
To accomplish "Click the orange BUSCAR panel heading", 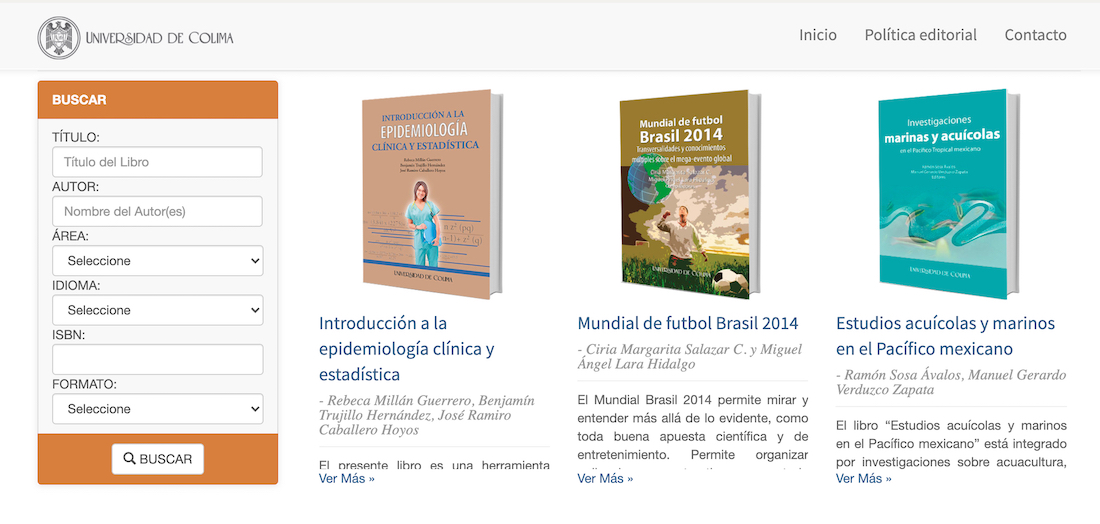I will pyautogui.click(x=158, y=100).
